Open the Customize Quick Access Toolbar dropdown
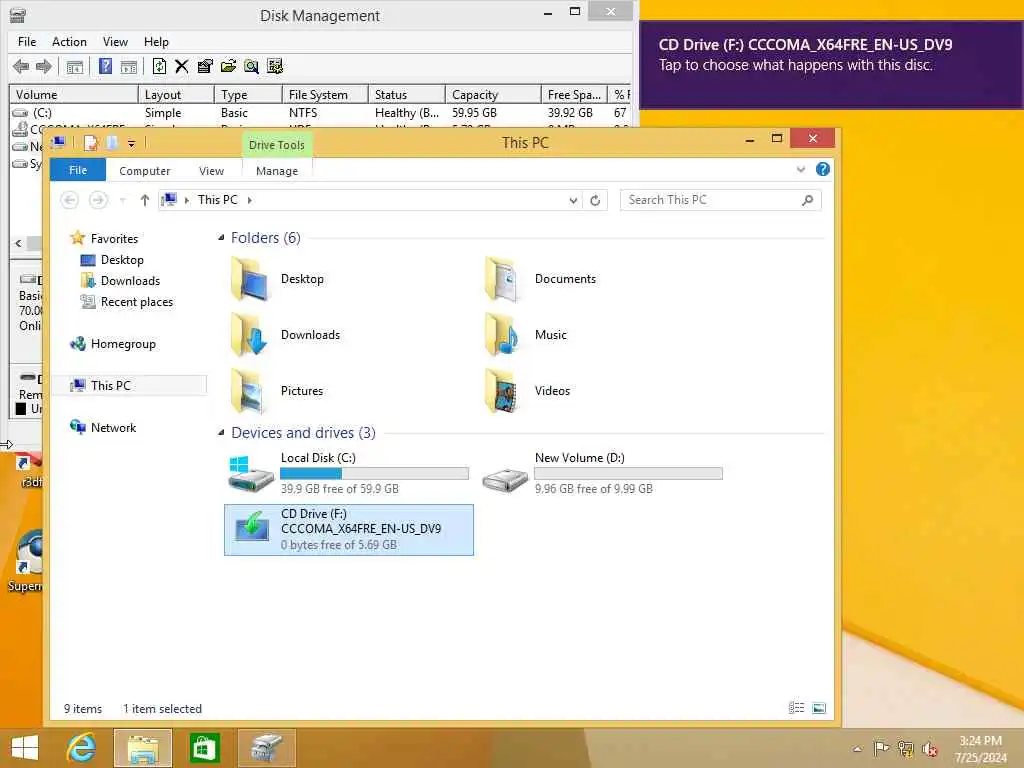Screen dimensions: 1024x768 tap(131, 143)
